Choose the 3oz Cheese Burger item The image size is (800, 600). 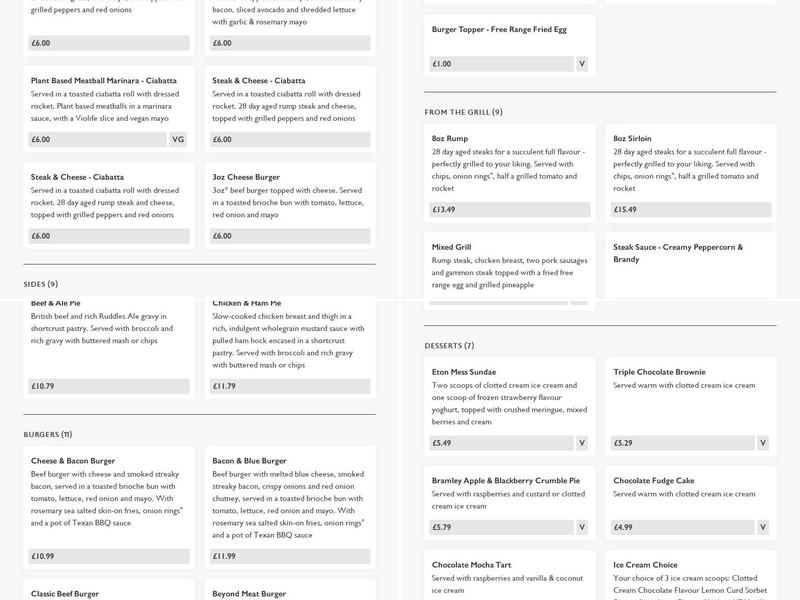coord(246,177)
